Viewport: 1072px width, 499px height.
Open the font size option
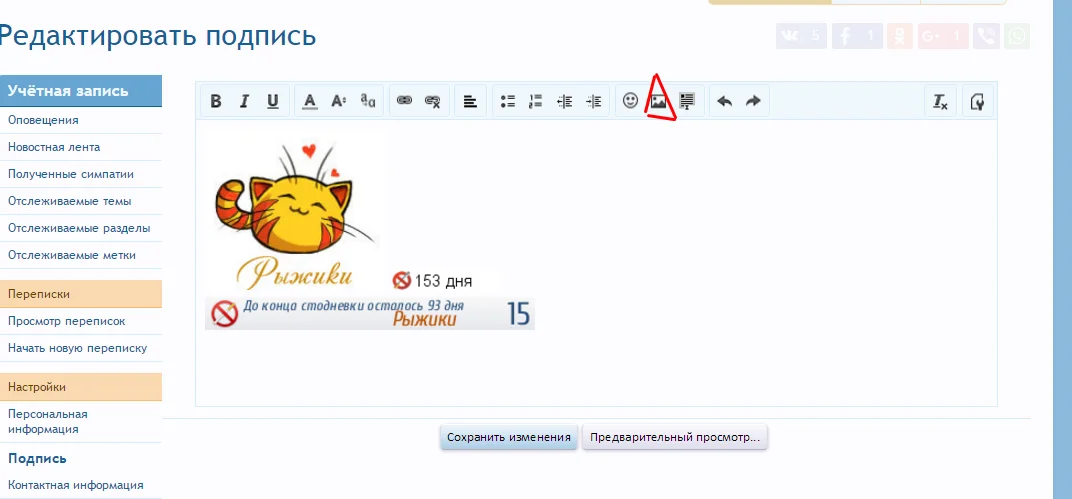click(x=339, y=101)
